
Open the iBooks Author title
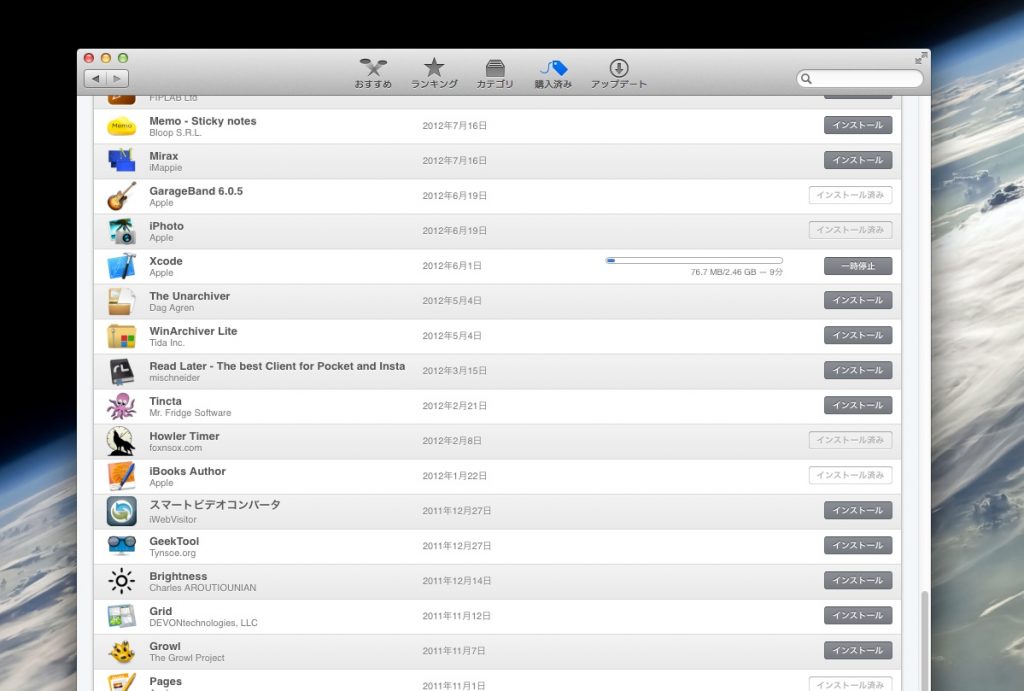(187, 471)
